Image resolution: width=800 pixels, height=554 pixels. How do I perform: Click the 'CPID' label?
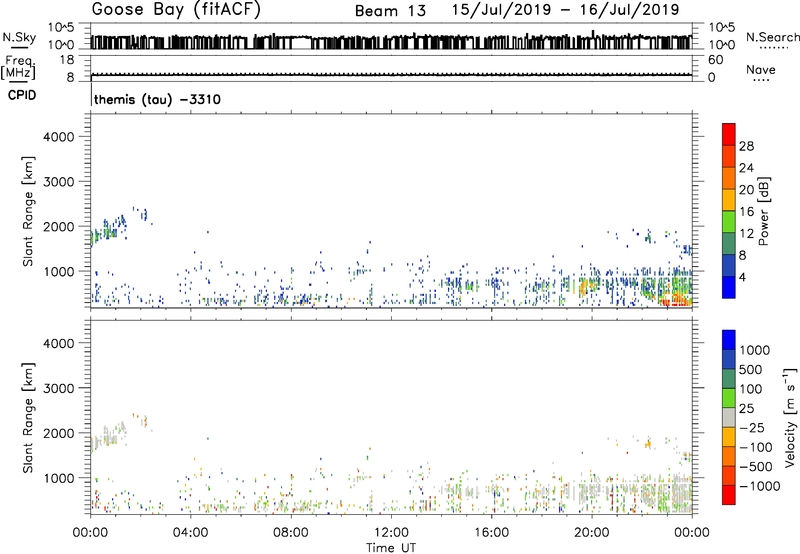[x=22, y=95]
